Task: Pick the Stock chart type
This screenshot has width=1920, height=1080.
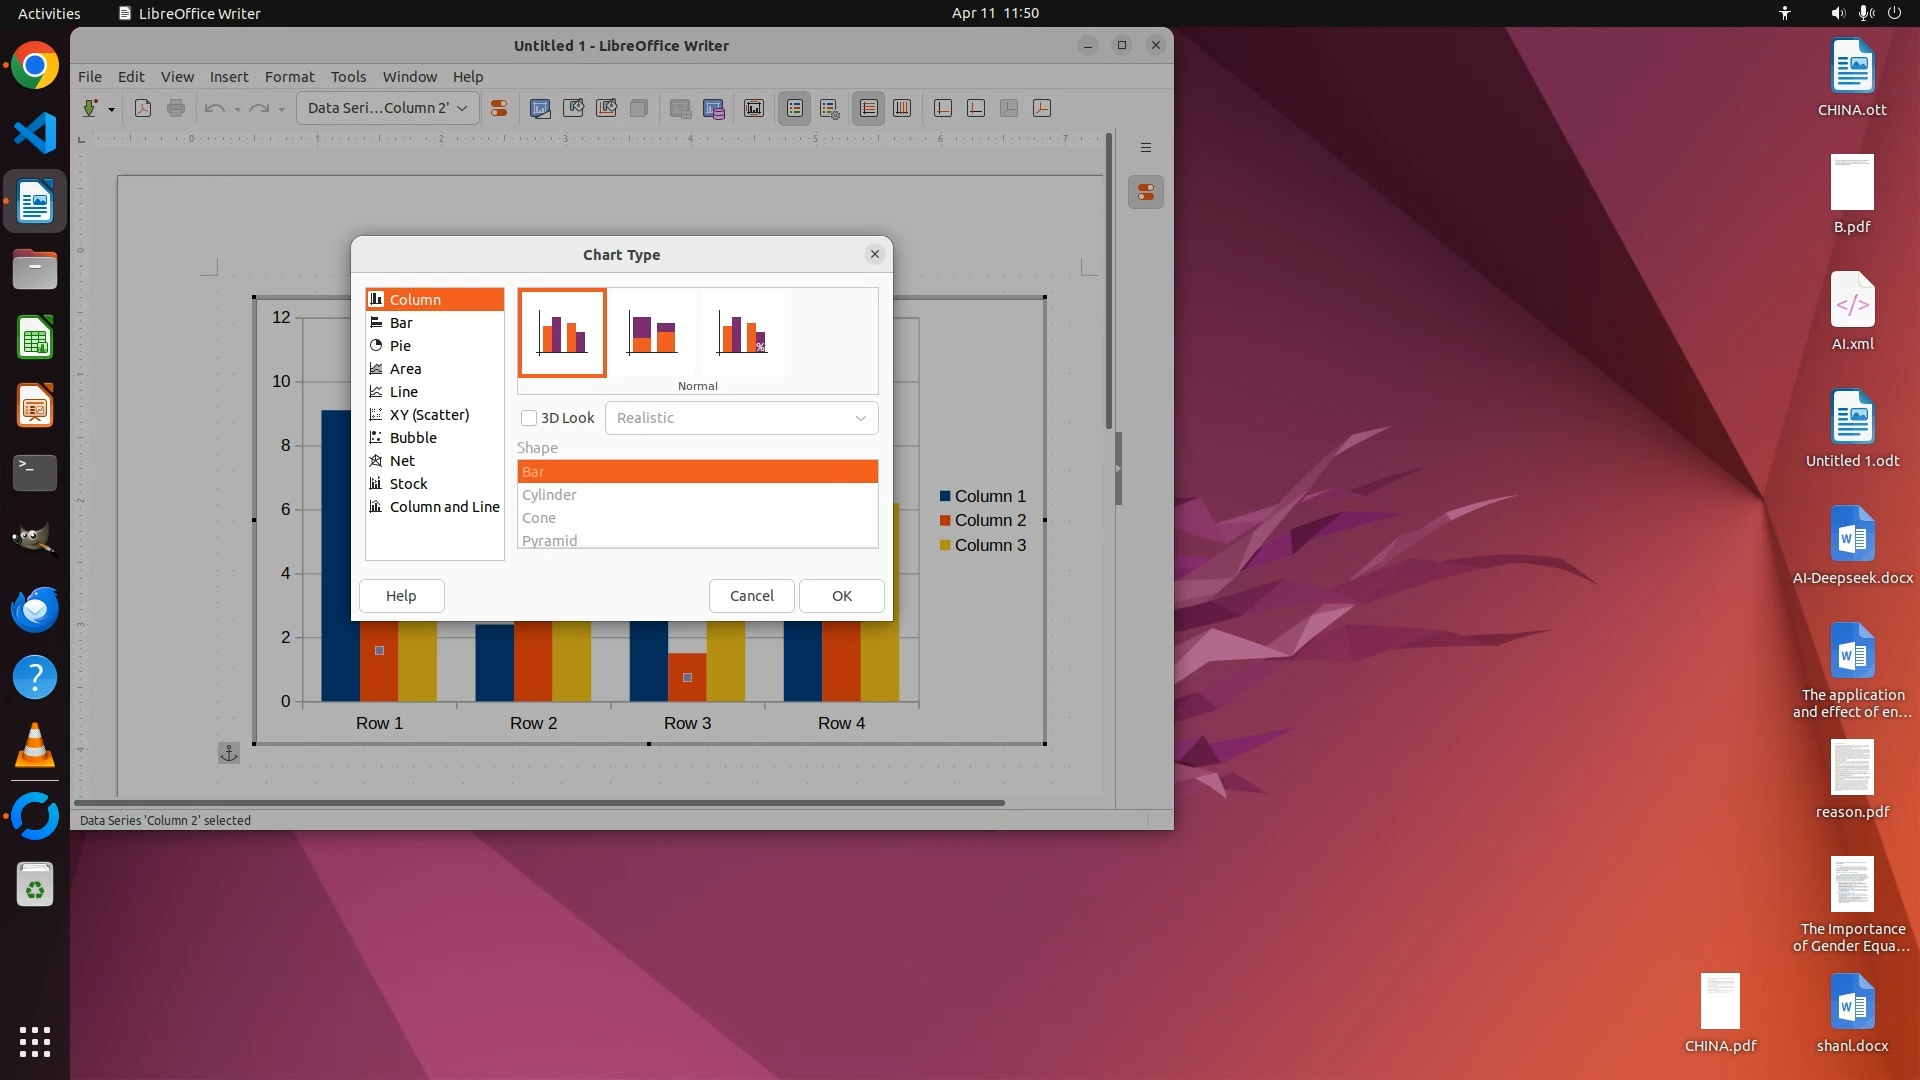Action: pyautogui.click(x=408, y=484)
